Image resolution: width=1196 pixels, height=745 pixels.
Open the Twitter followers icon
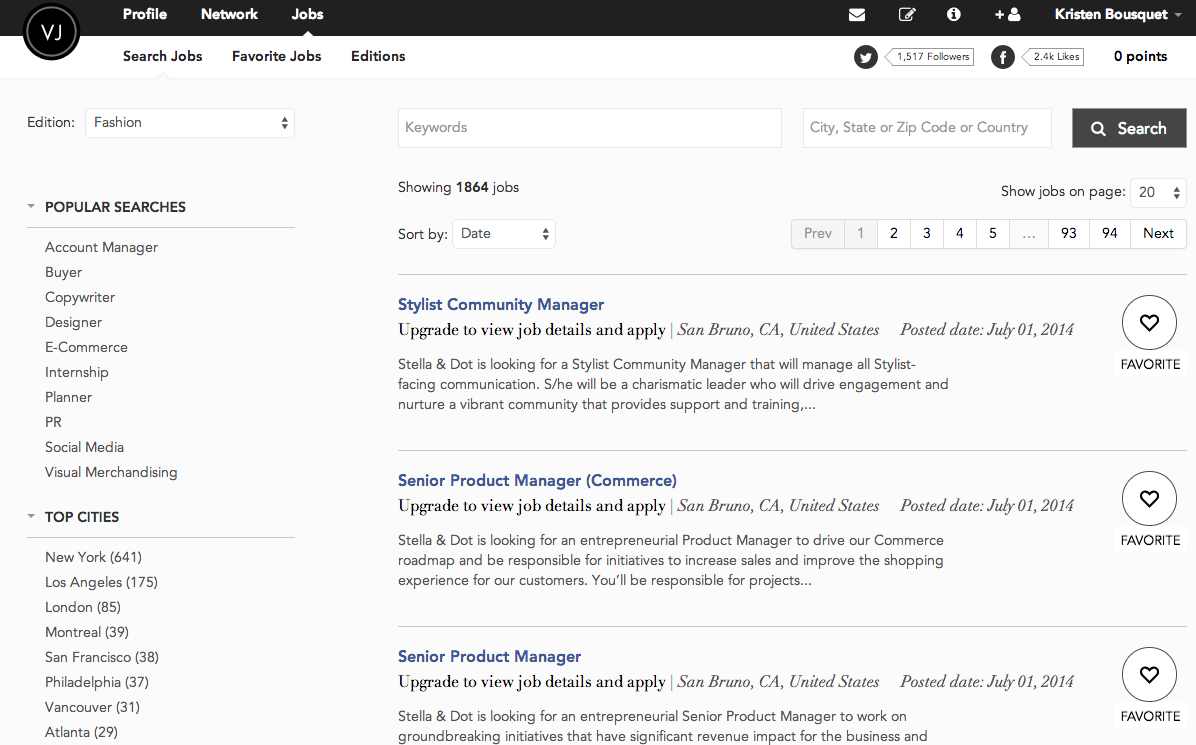point(866,57)
